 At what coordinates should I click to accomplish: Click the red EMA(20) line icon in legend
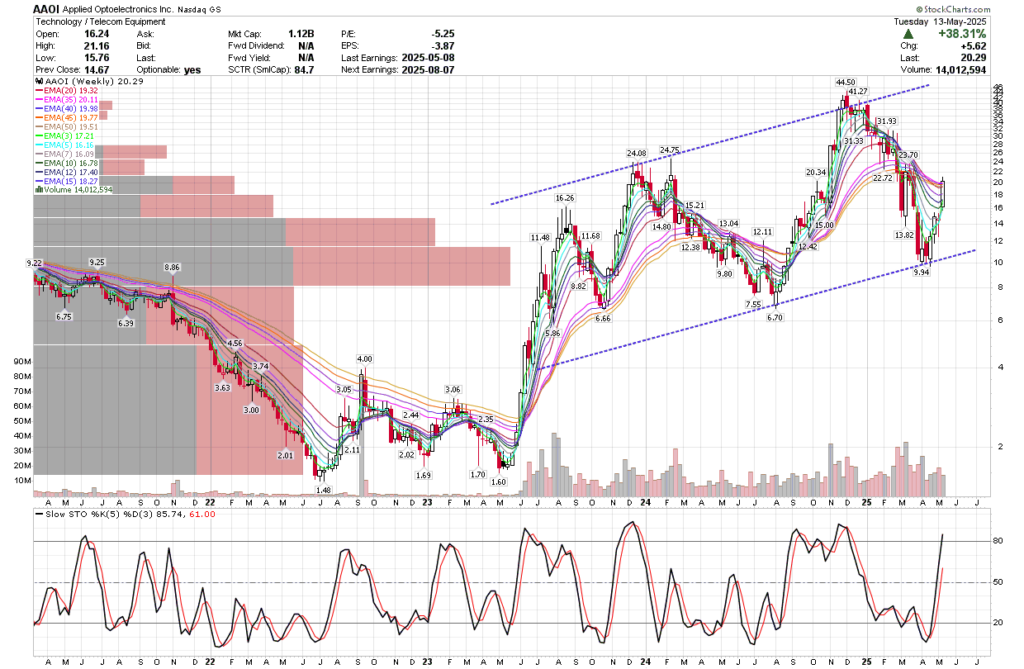pyautogui.click(x=39, y=91)
